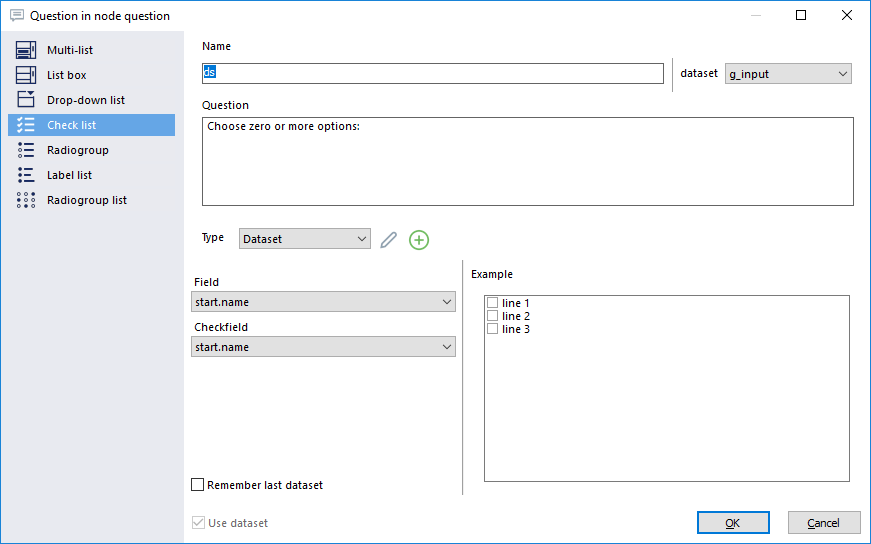Pick the Label list icon
Image resolution: width=871 pixels, height=544 pixels.
26,175
